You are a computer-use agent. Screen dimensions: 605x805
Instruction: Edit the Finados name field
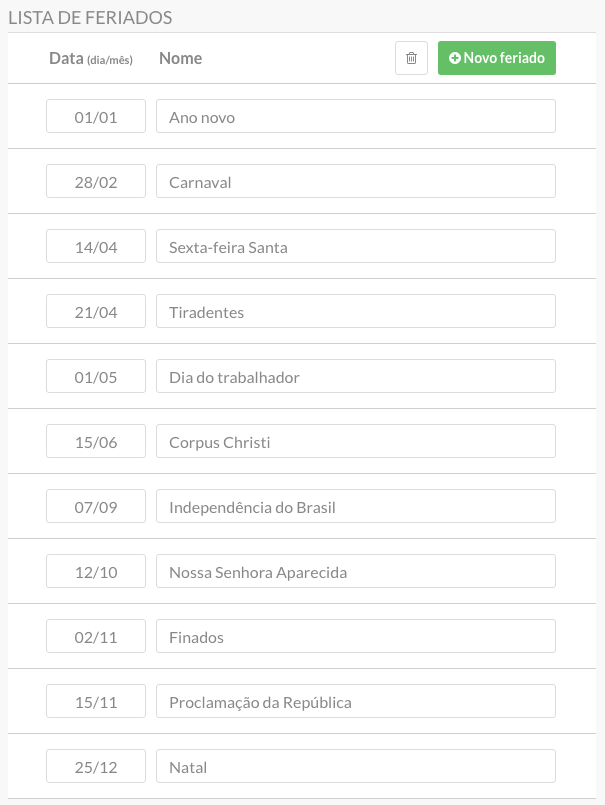(355, 636)
